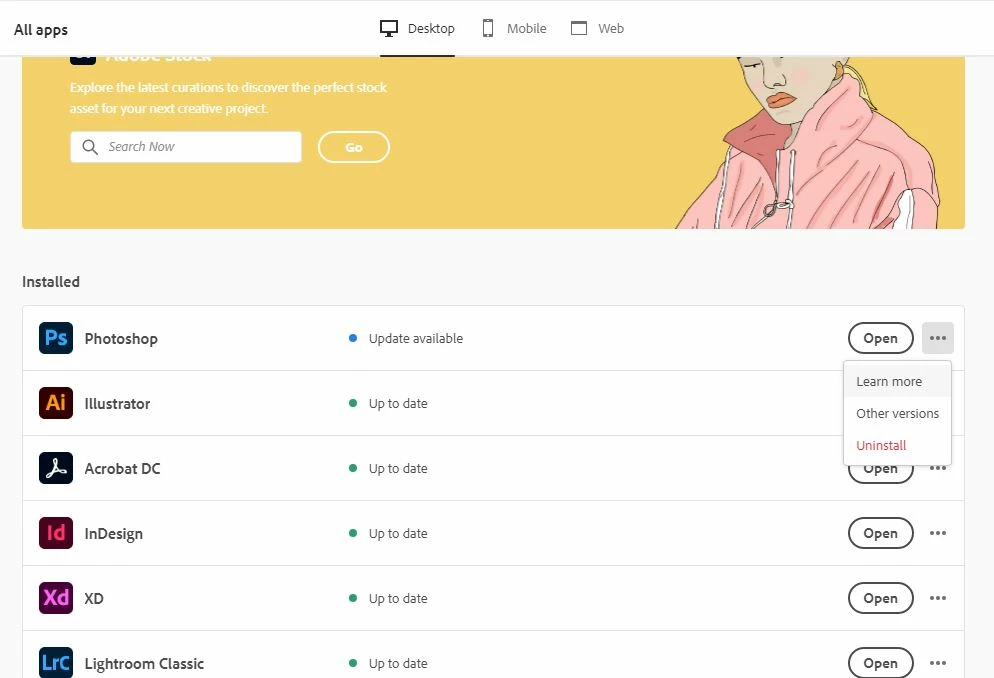Image resolution: width=994 pixels, height=678 pixels.
Task: Click the Installed section heading
Action: click(51, 282)
